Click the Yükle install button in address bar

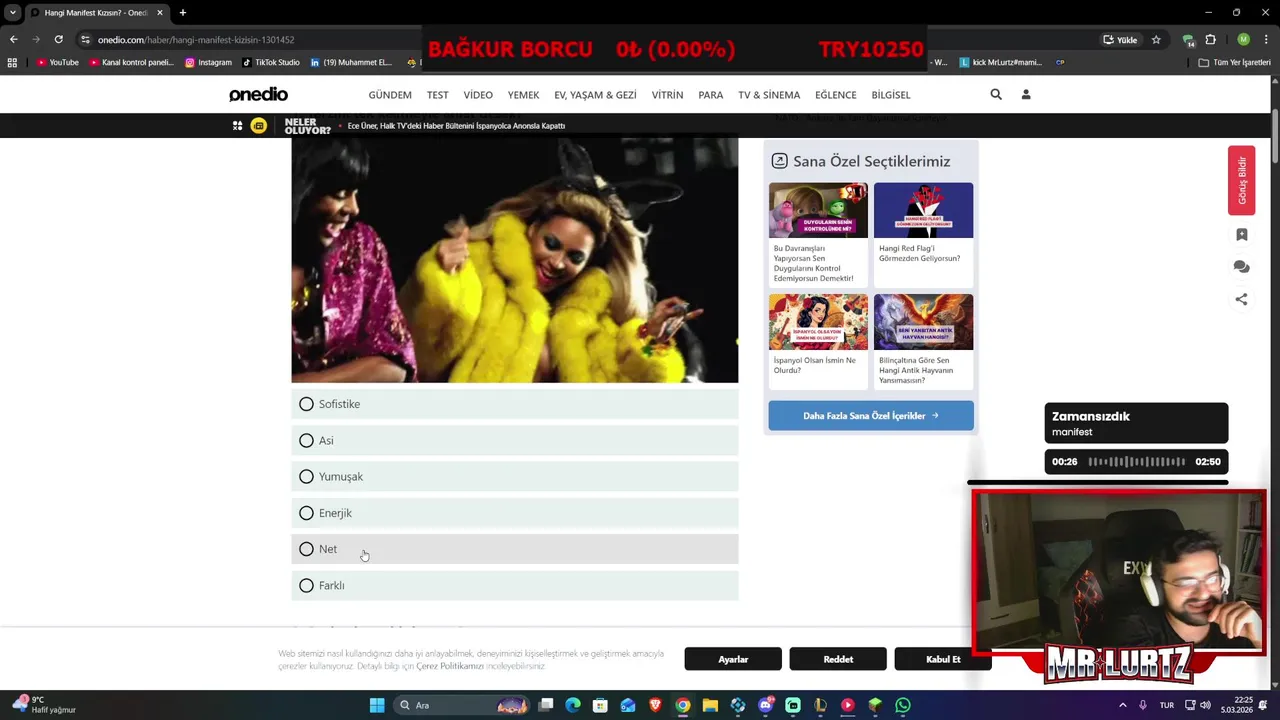[1120, 39]
